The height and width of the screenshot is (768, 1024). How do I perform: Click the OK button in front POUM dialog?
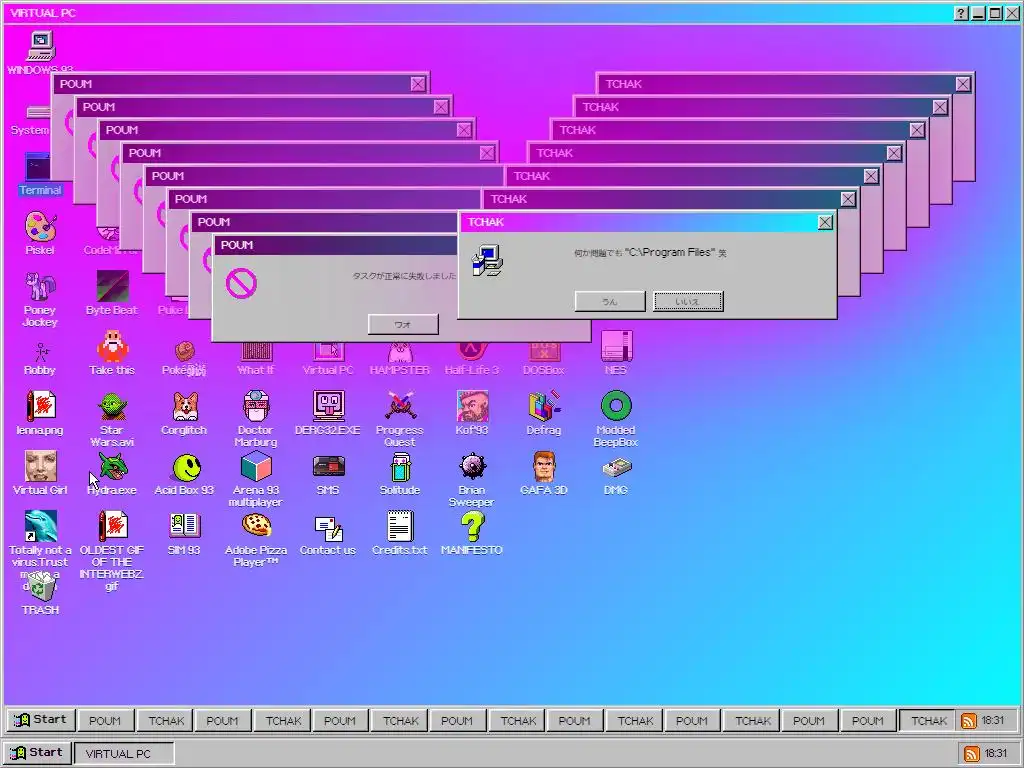click(x=403, y=324)
